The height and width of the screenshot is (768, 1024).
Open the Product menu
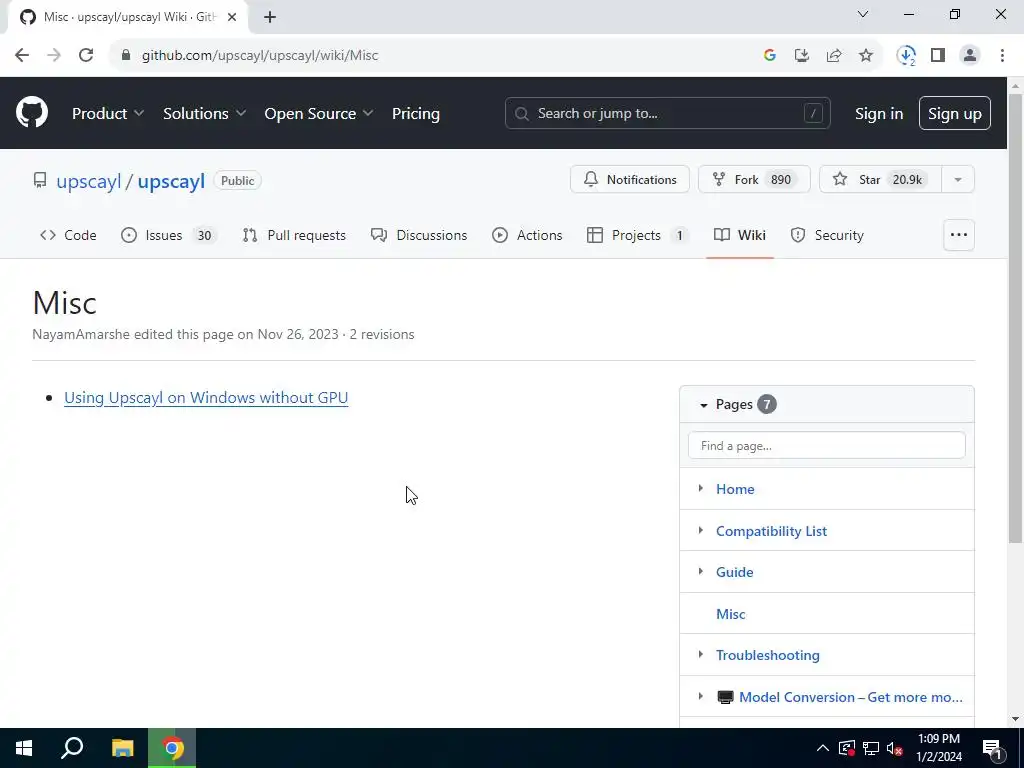click(x=108, y=114)
